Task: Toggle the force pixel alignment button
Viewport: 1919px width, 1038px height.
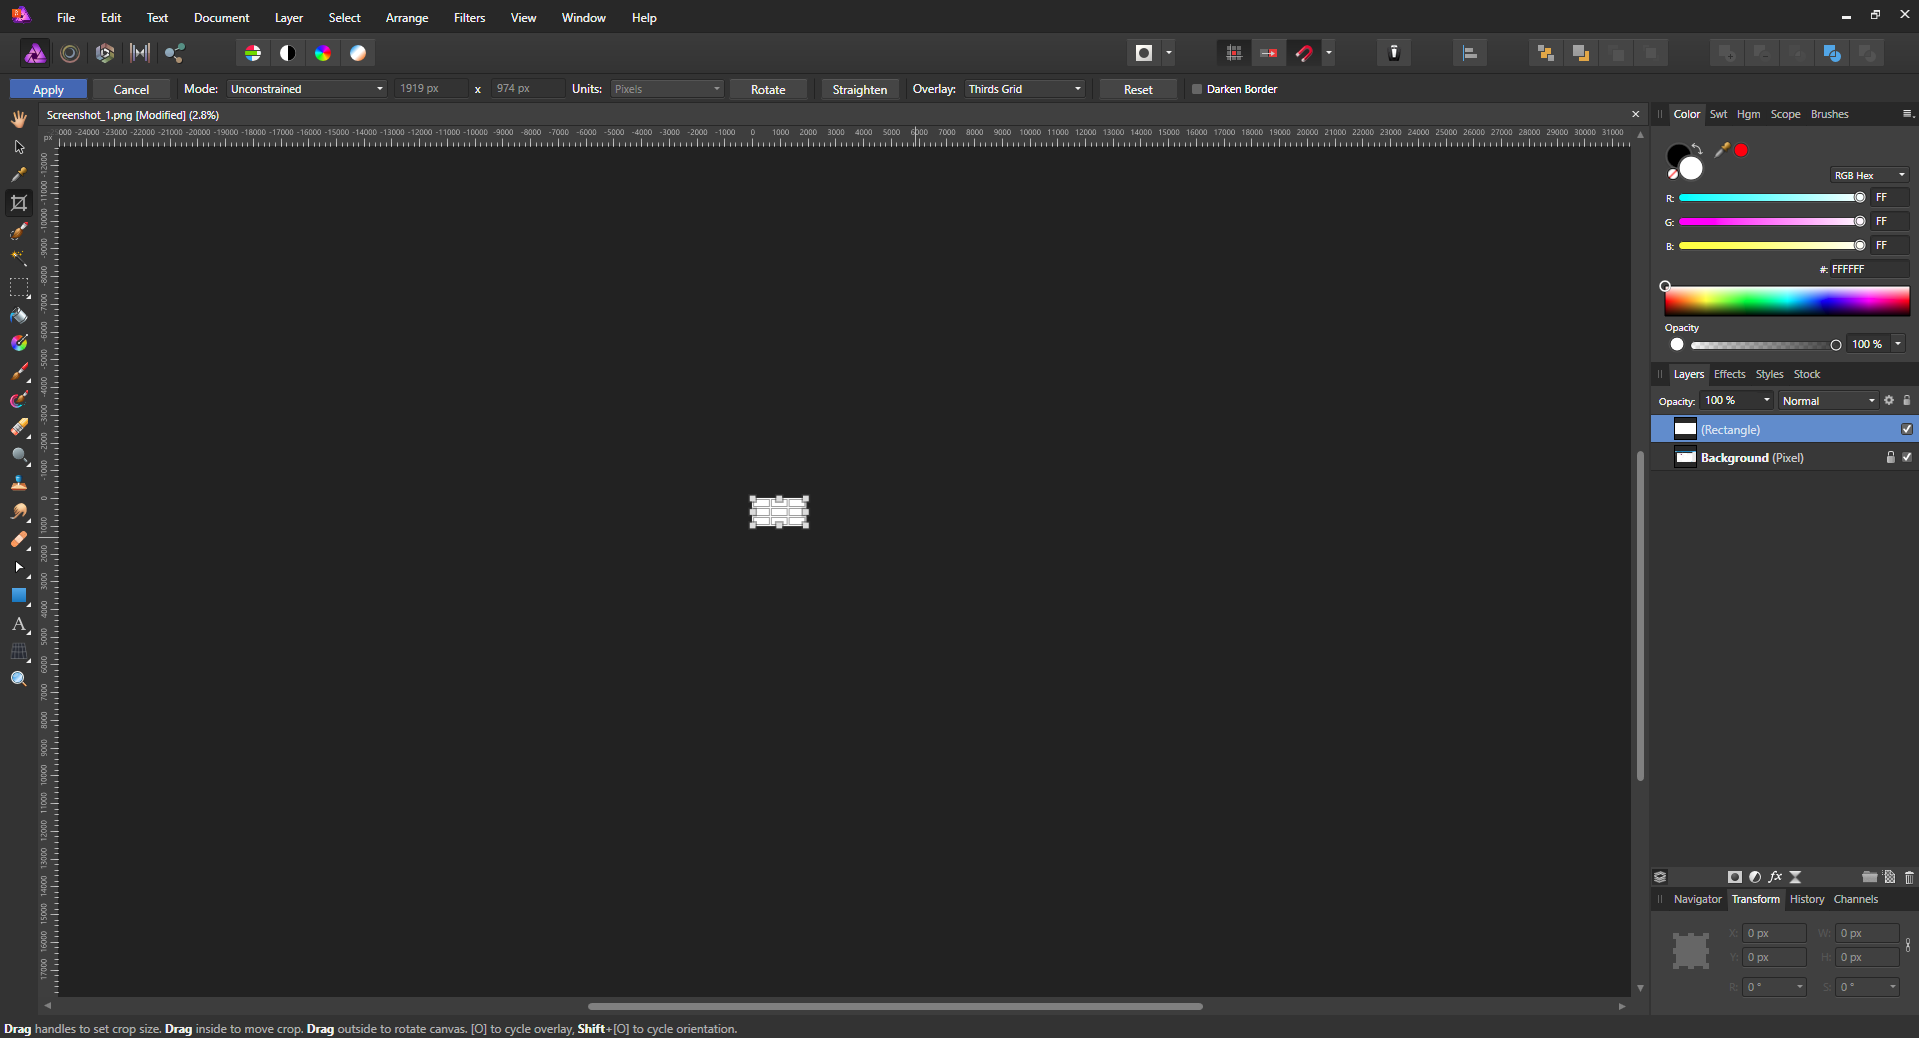Action: click(x=1234, y=53)
